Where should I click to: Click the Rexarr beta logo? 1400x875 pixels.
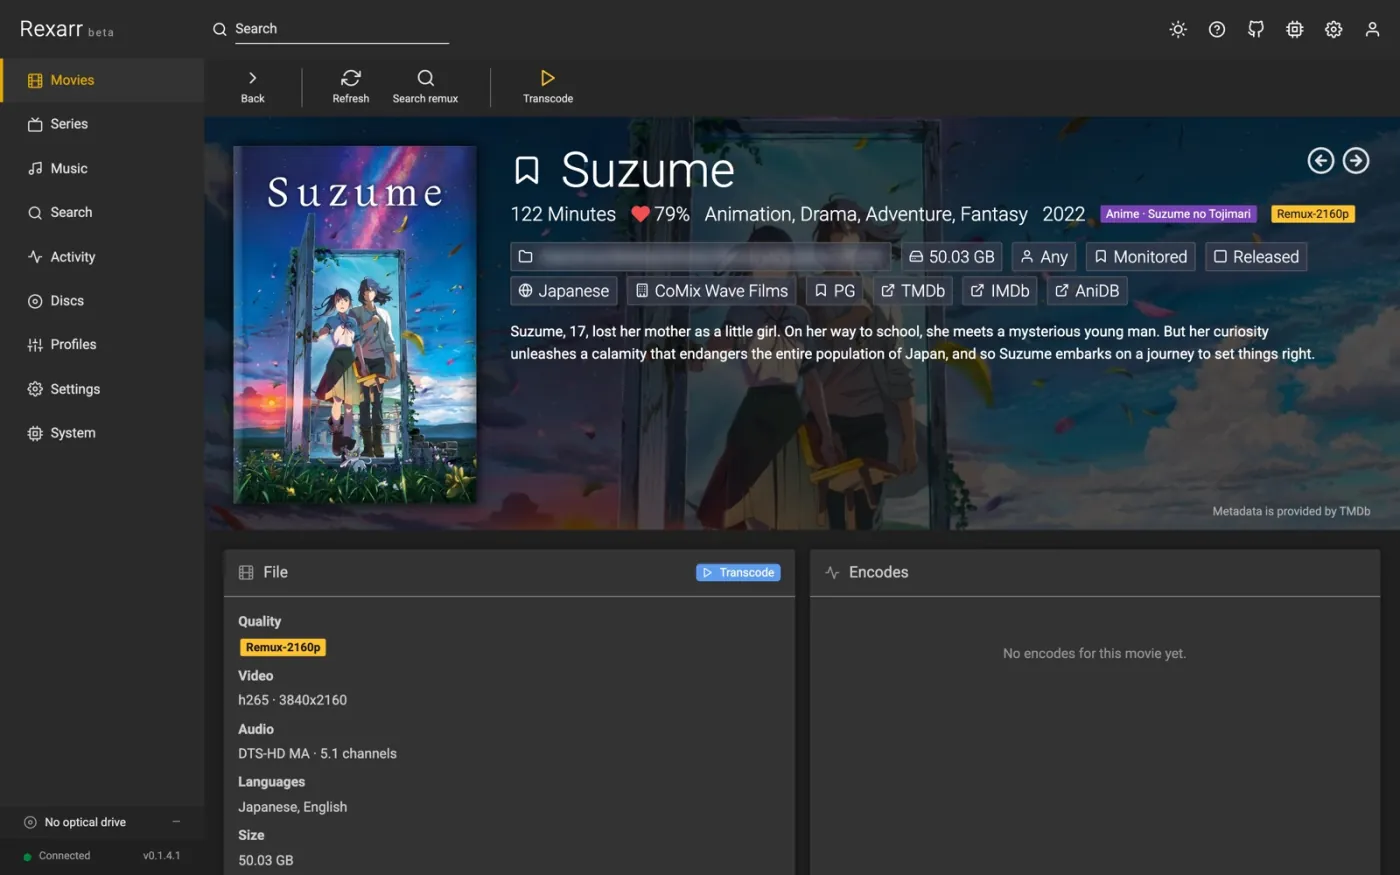click(x=67, y=29)
